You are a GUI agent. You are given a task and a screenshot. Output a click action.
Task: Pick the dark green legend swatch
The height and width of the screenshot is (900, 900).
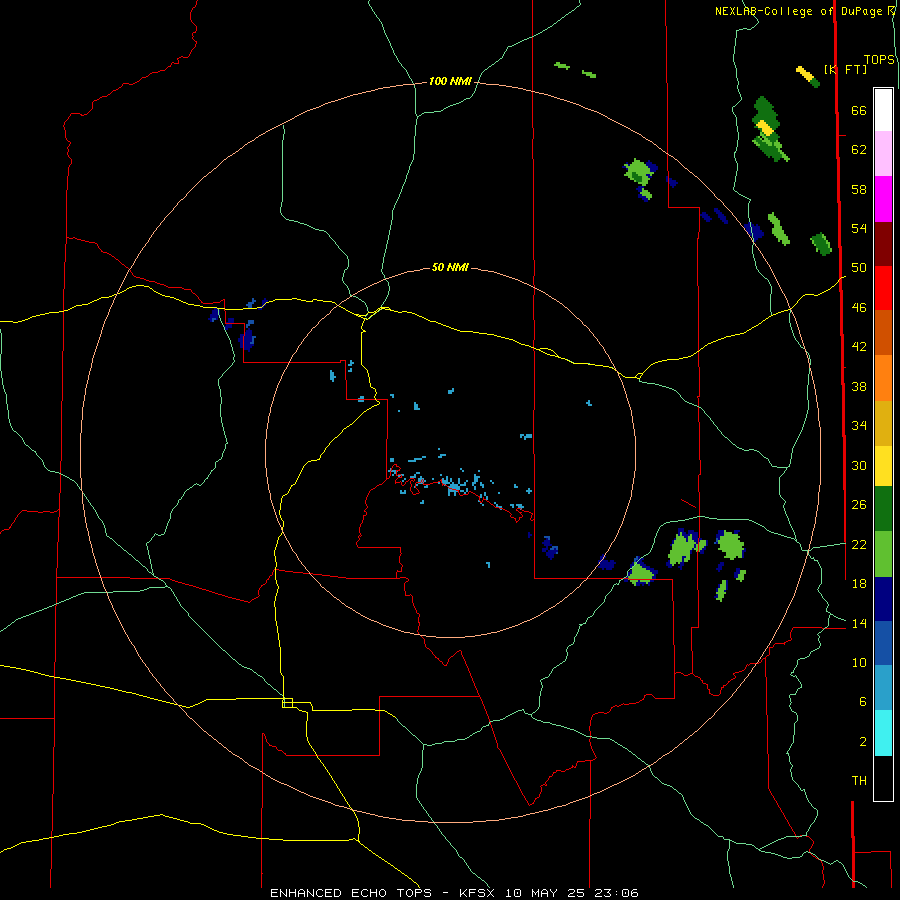tap(883, 509)
